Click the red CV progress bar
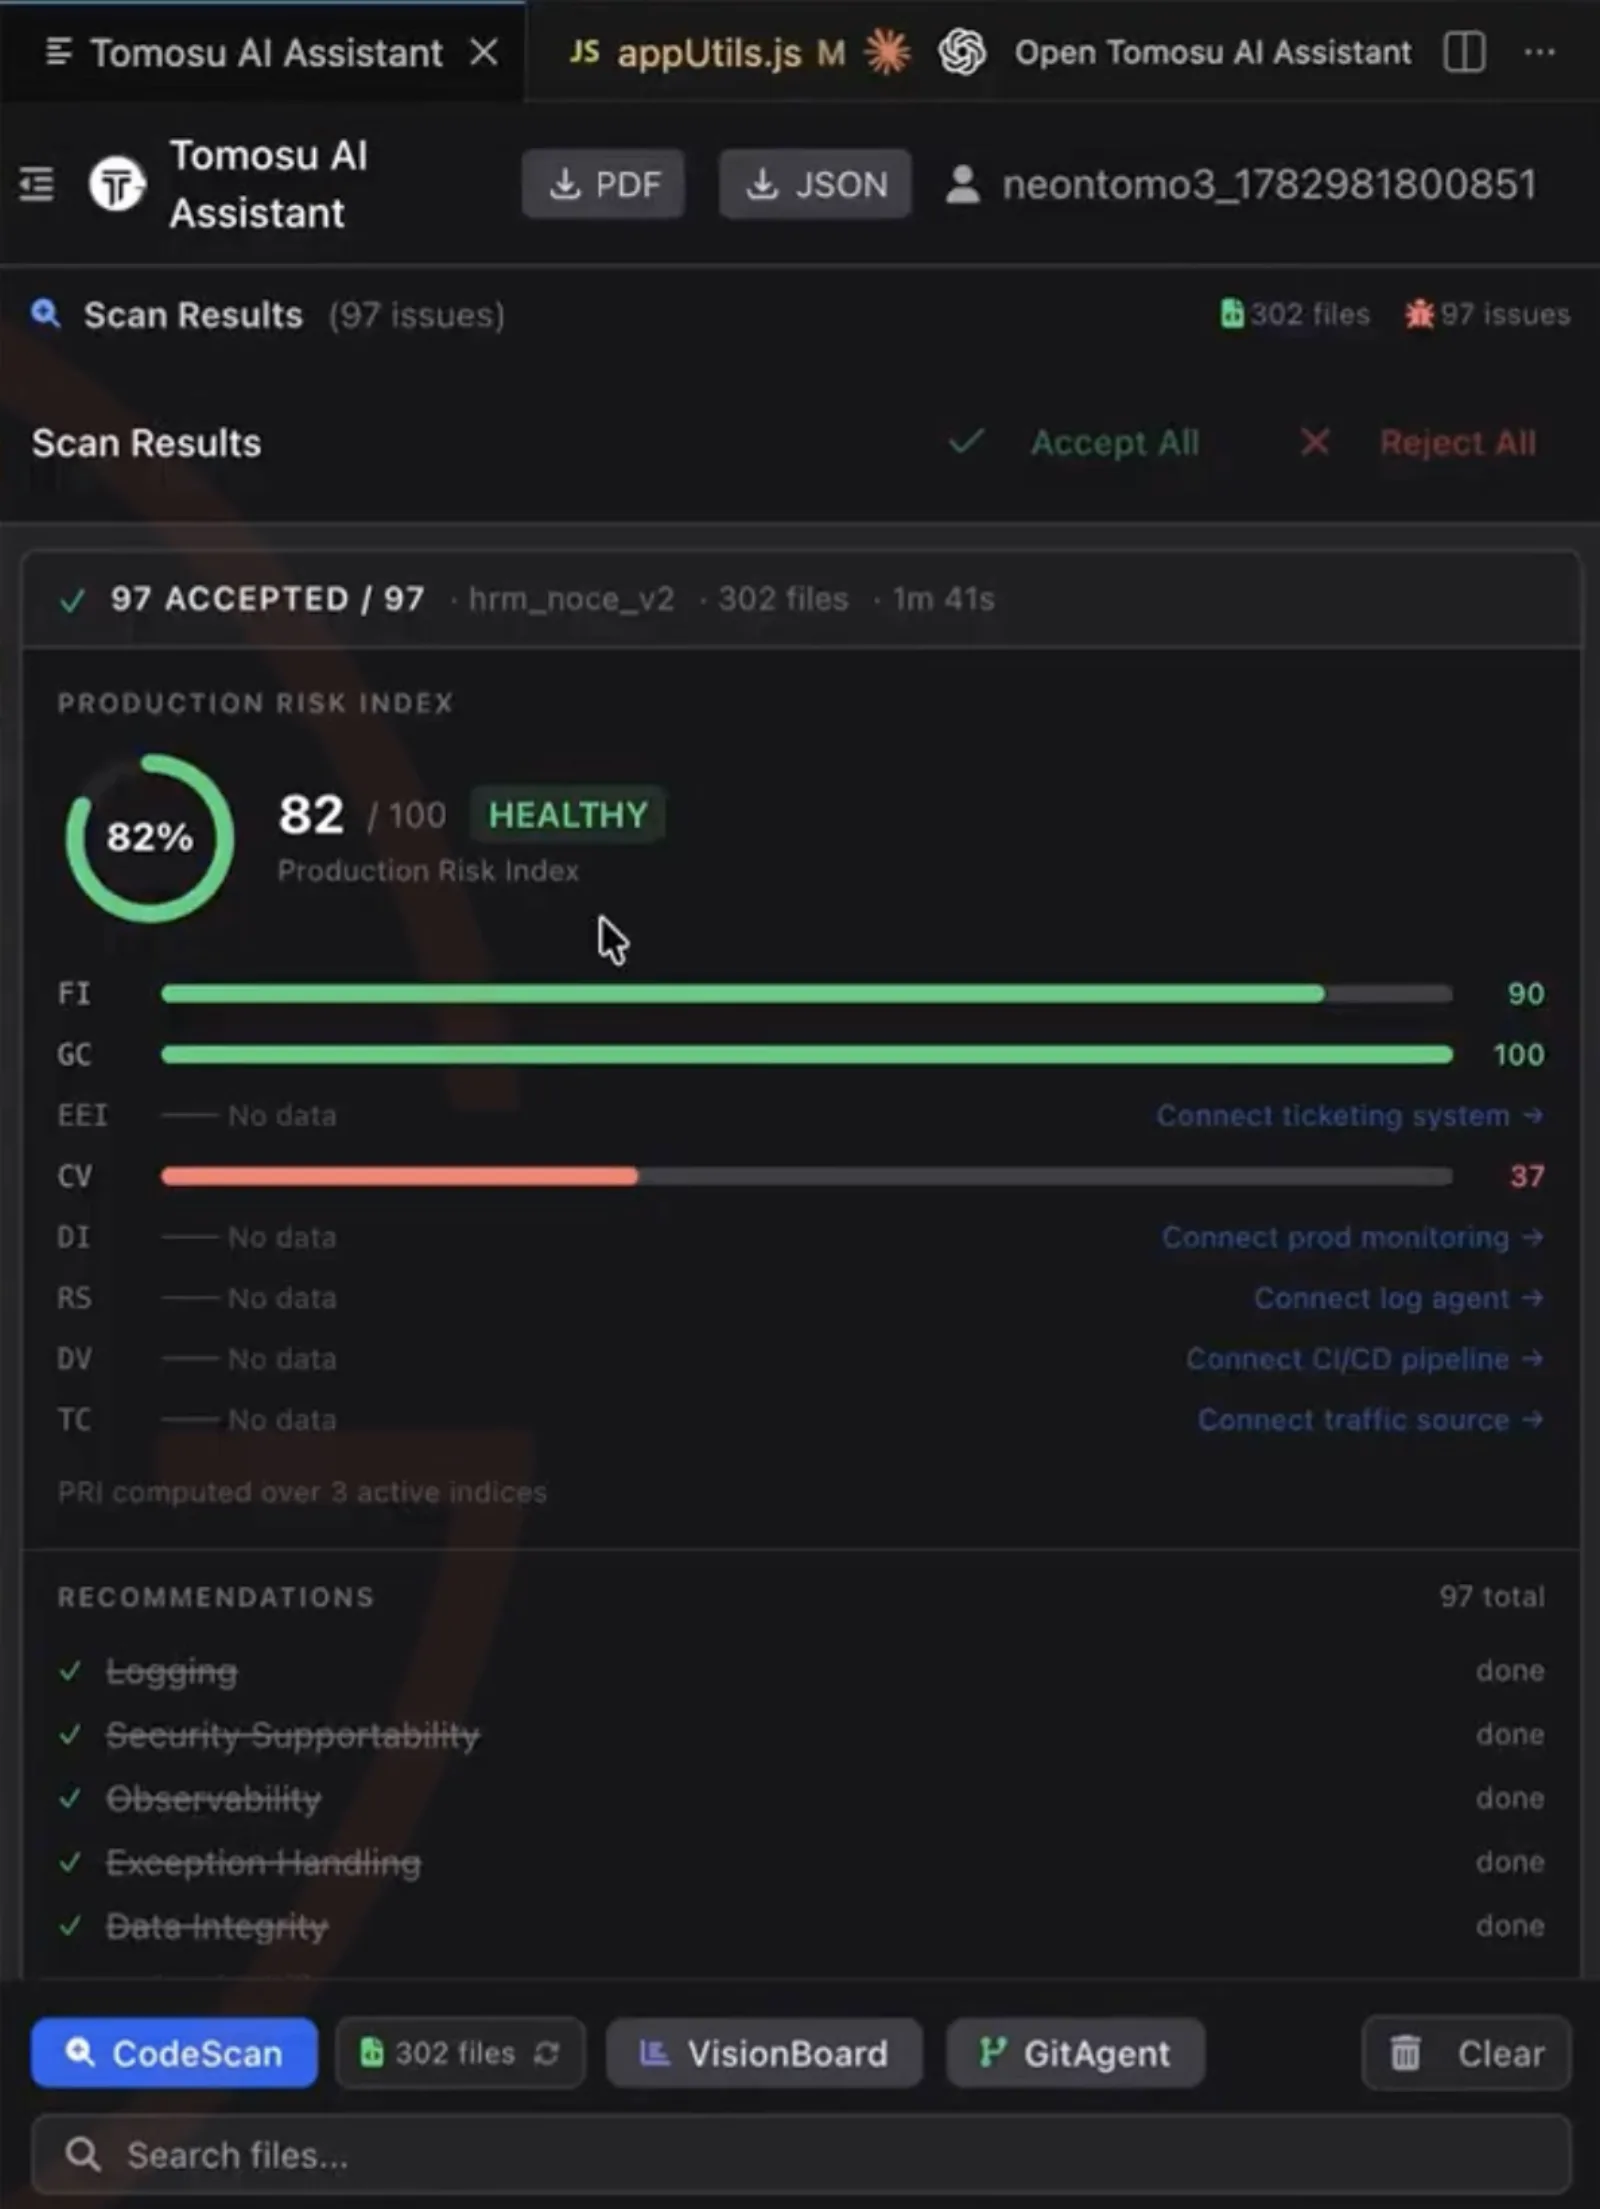1600x2209 pixels. (x=807, y=1176)
